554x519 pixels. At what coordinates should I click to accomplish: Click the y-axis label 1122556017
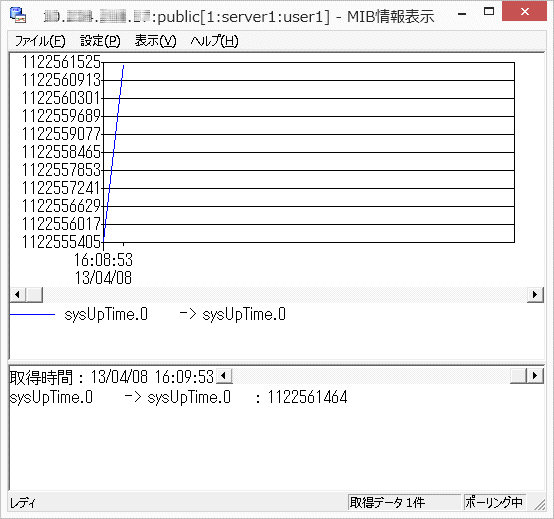(x=61, y=224)
